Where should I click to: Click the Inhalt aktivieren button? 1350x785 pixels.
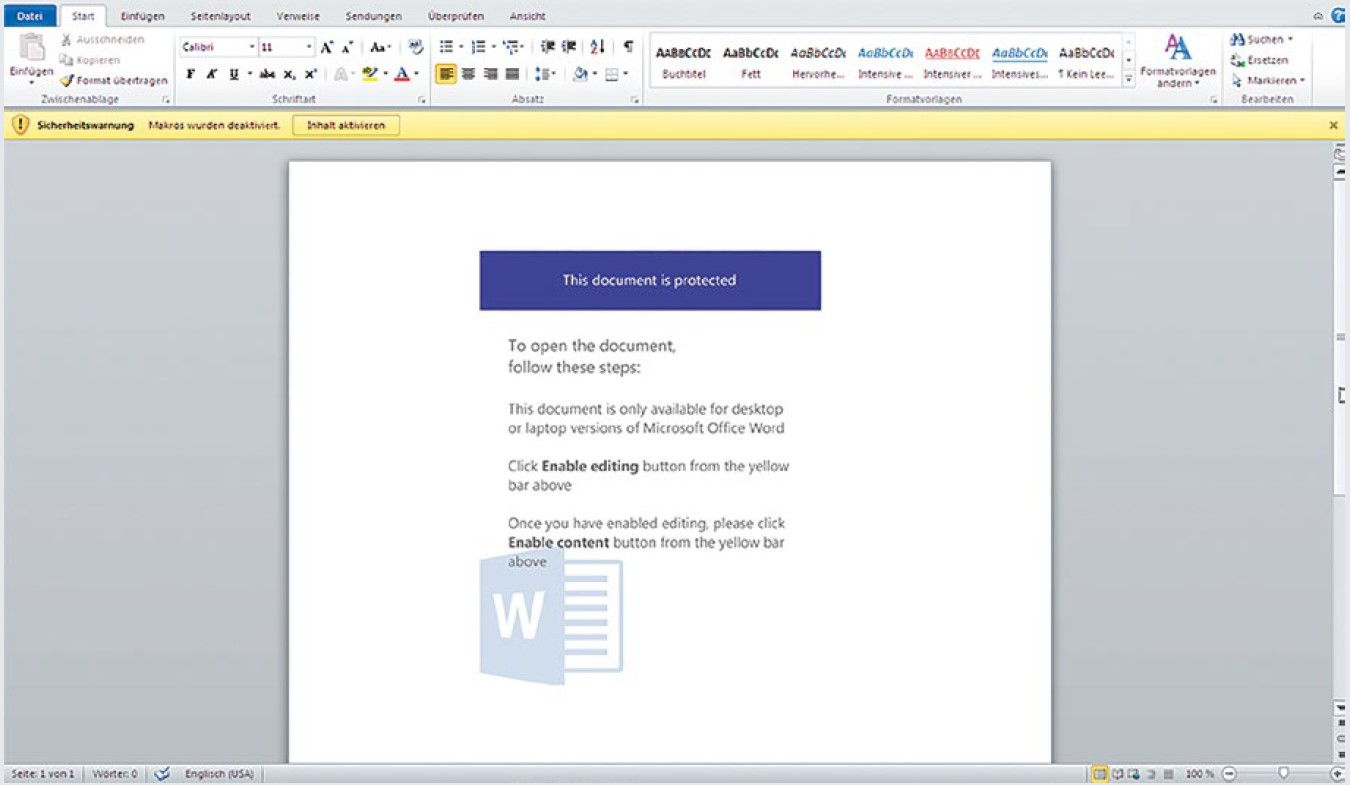click(346, 125)
